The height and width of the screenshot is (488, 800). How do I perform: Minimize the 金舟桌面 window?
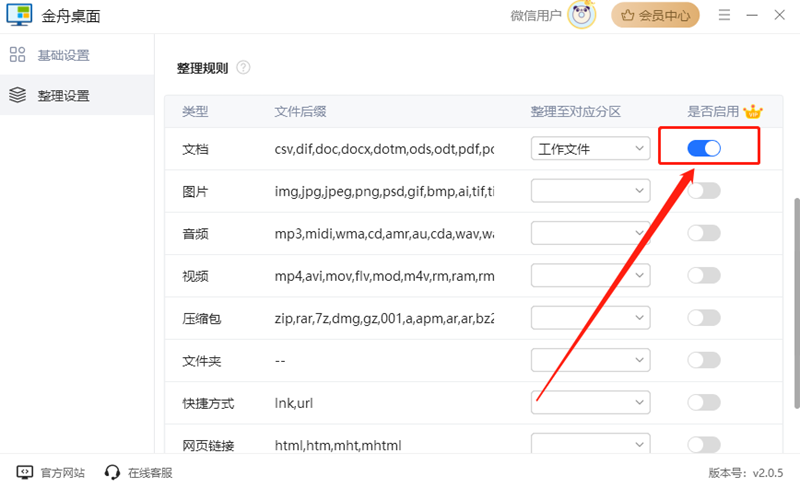click(x=752, y=15)
